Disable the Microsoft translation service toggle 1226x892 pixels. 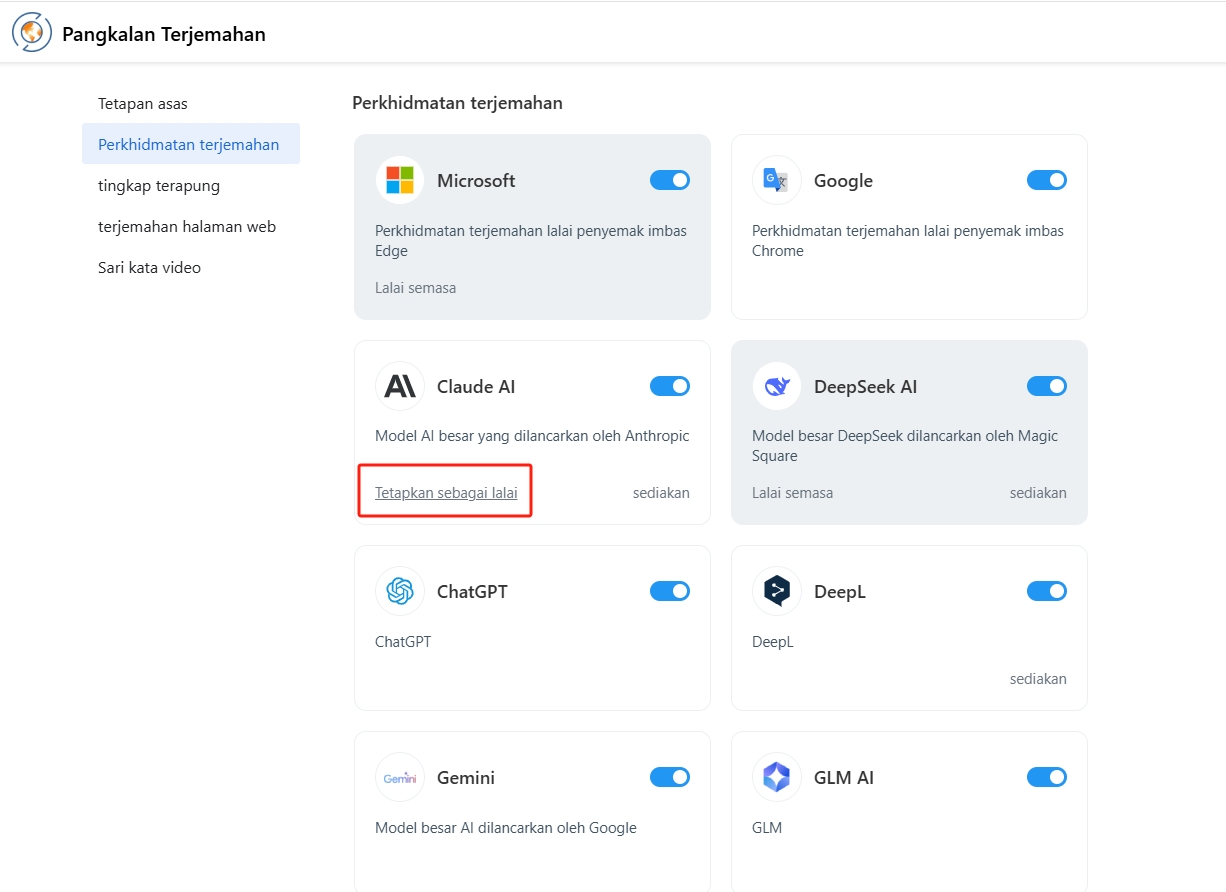click(x=670, y=180)
